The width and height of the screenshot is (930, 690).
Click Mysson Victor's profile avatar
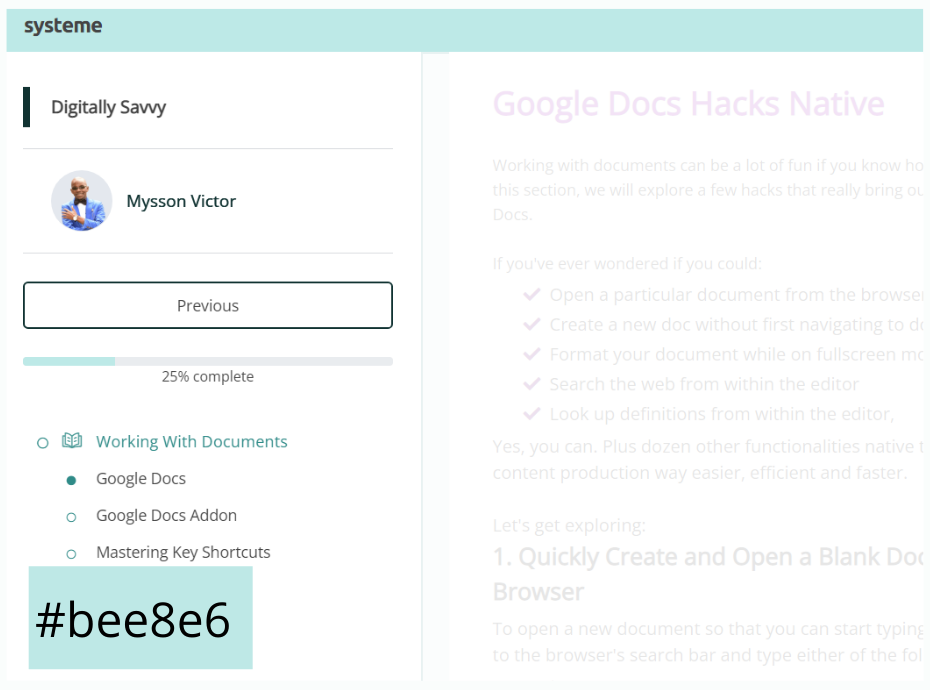click(81, 201)
